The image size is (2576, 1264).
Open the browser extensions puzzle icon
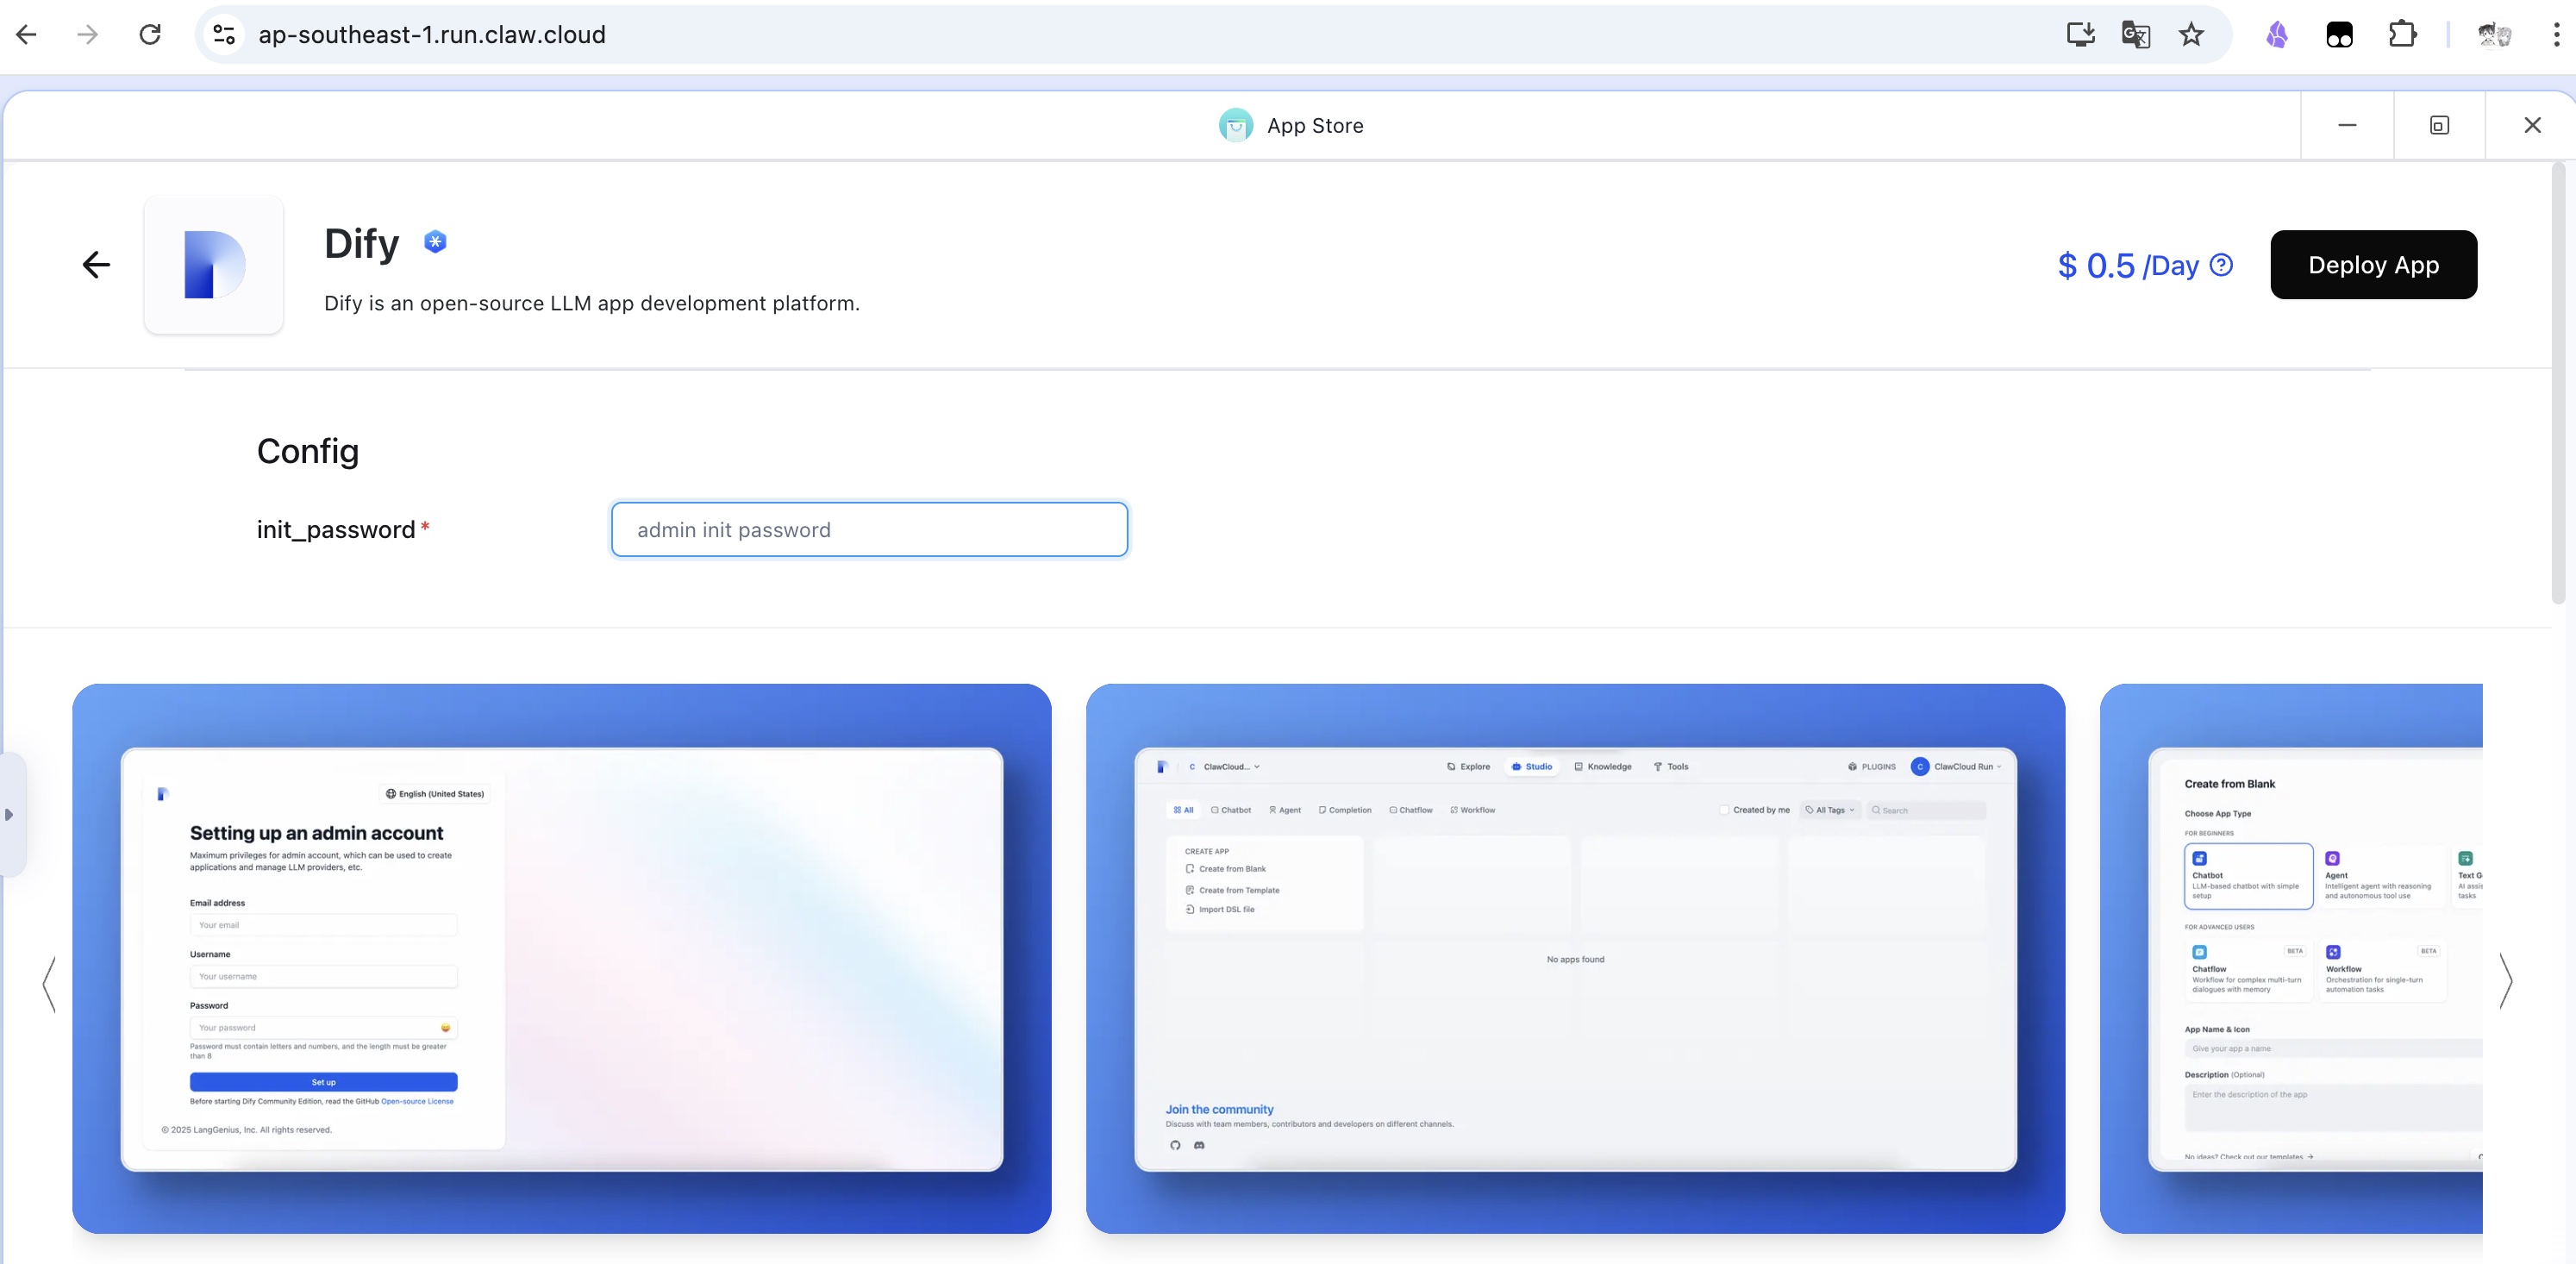coord(2402,35)
